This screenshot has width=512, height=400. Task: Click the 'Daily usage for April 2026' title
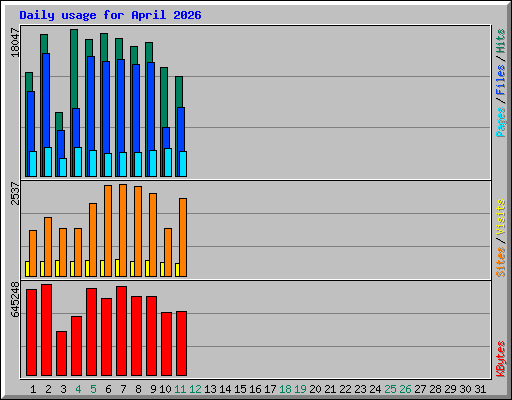(110, 16)
